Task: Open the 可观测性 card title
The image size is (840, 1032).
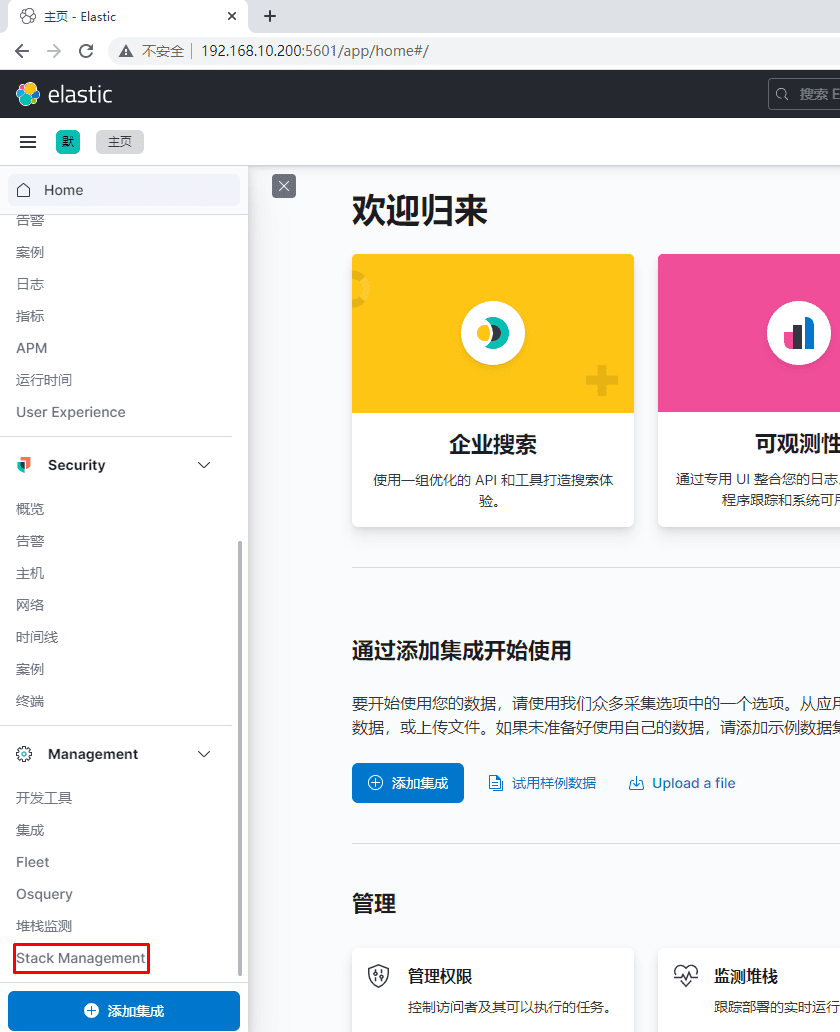Action: coord(797,444)
